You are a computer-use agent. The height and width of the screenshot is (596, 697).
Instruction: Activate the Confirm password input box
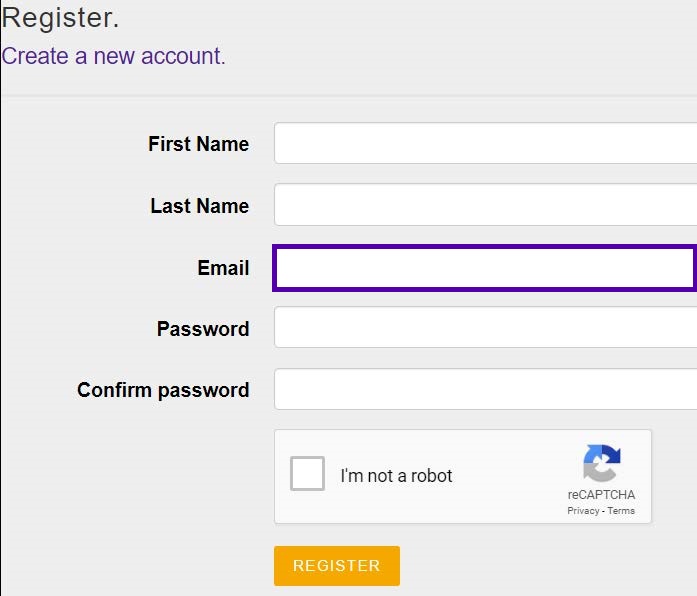(485, 389)
